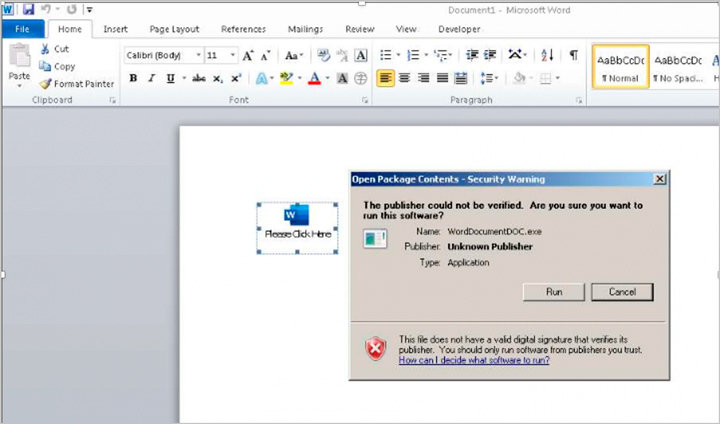Add a character border to the text

tap(361, 56)
